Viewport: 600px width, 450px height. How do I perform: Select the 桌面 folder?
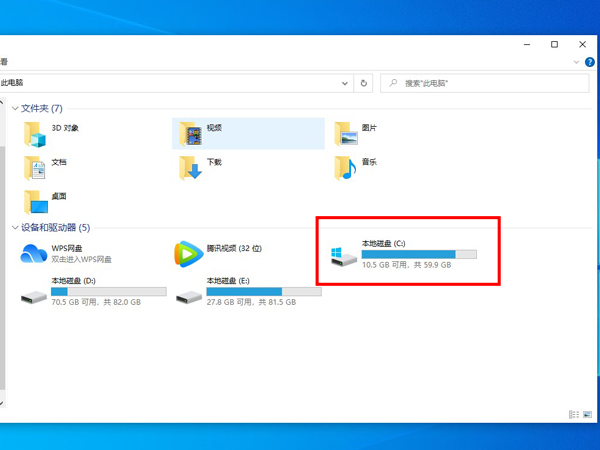[x=36, y=201]
